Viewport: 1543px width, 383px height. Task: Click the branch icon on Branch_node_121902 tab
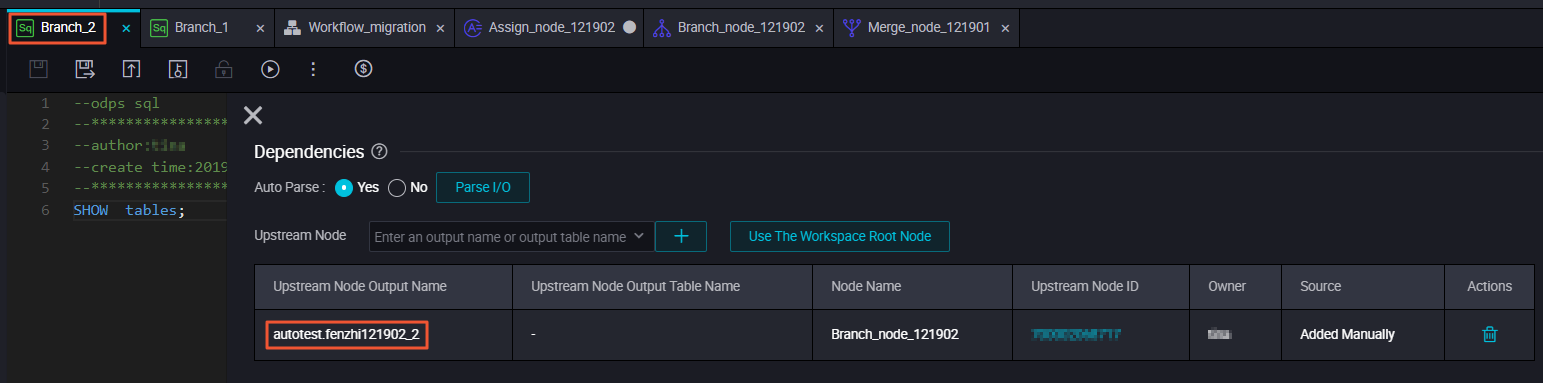tap(661, 28)
